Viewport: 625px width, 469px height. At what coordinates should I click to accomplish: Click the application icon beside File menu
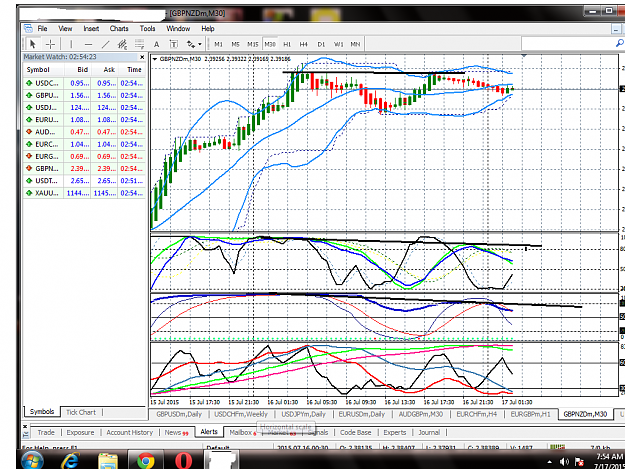(28, 29)
